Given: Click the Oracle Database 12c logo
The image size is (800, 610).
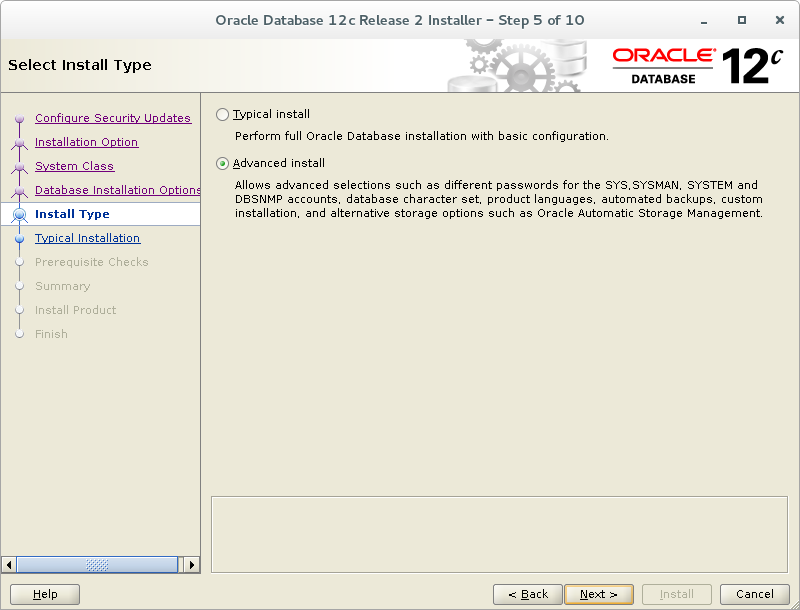Looking at the screenshot, I should click(697, 66).
